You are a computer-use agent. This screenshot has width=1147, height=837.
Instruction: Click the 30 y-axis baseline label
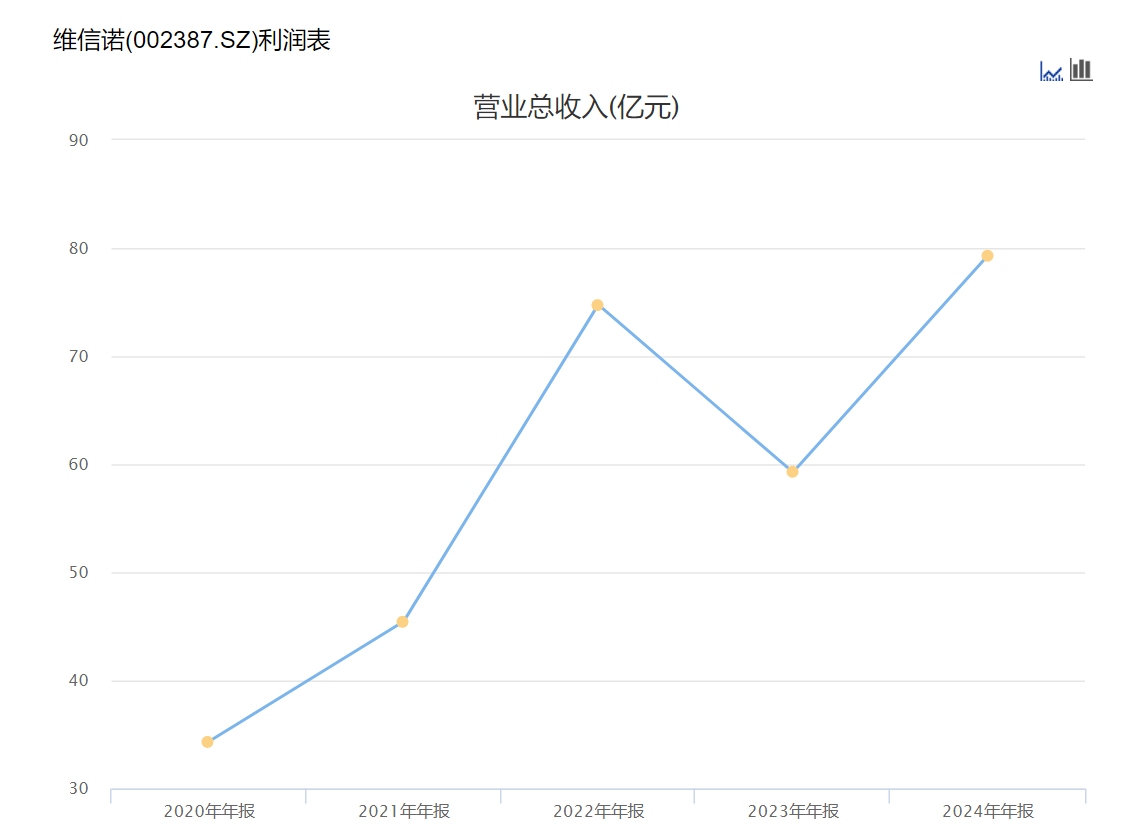[x=79, y=788]
